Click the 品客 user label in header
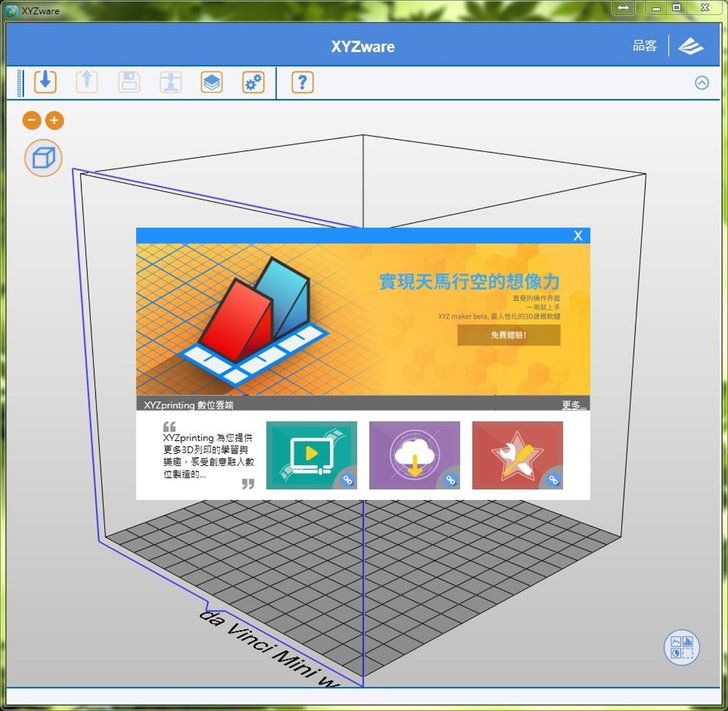The height and width of the screenshot is (711, 728). point(644,46)
